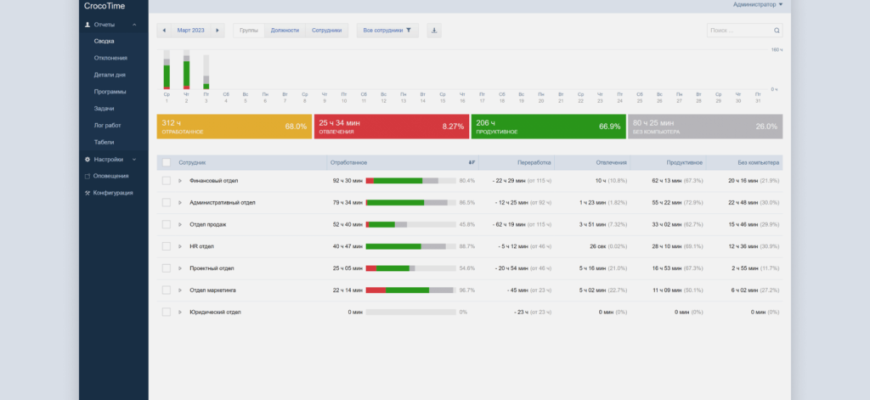Screen dimensions: 870x400
Task: Check the box next to Отдел продаж
Action: (166, 224)
